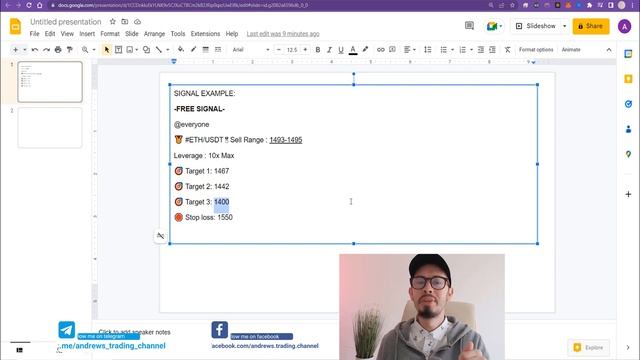Screen dimensions: 640x360
Task: Toggle bold formatting
Action: coord(318,50)
